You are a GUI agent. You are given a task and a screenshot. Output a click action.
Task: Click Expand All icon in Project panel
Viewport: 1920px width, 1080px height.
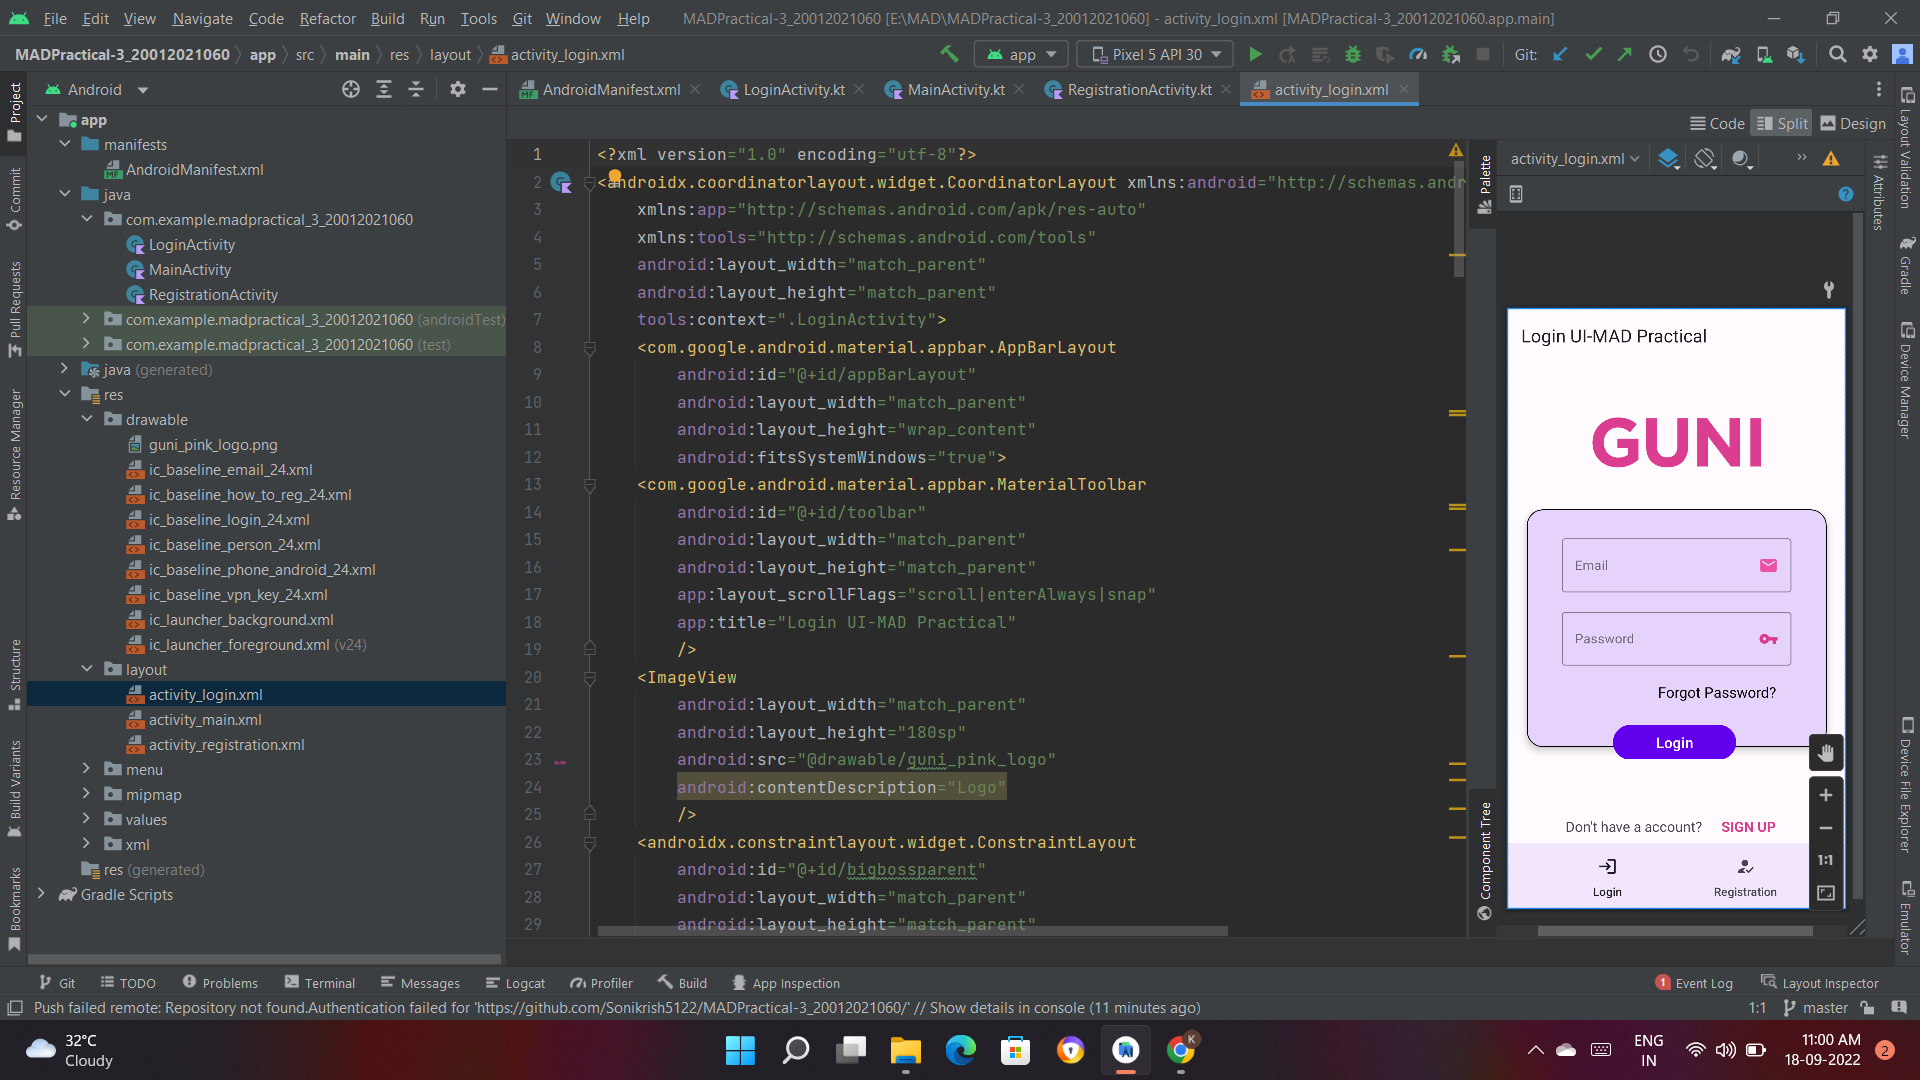pos(383,90)
